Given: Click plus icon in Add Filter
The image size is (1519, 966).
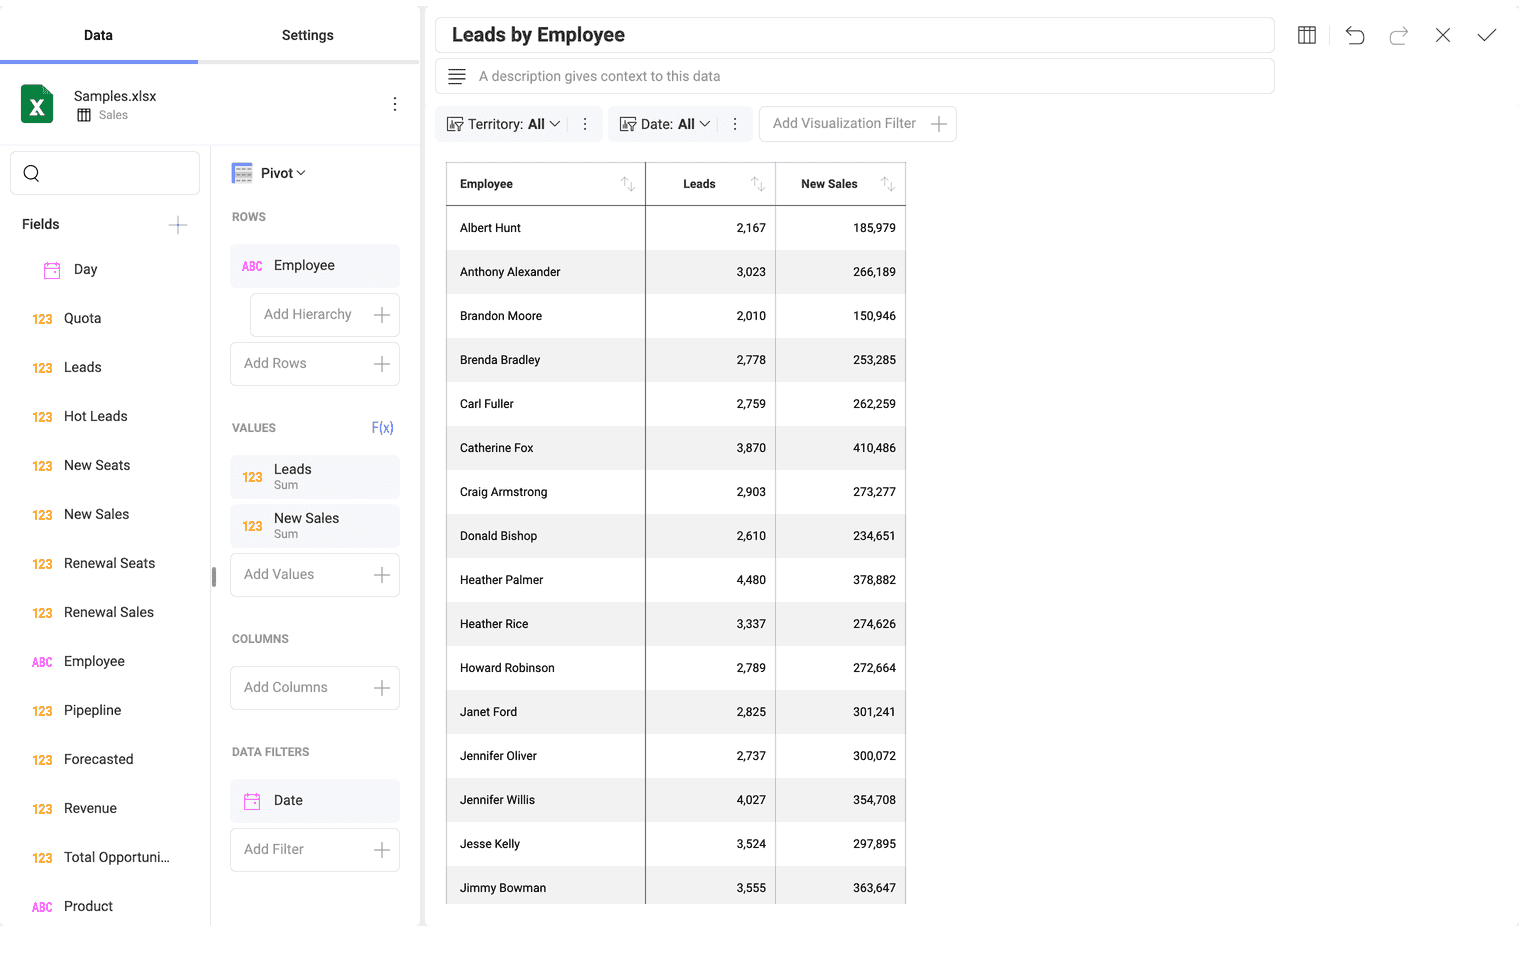Looking at the screenshot, I should 381,850.
